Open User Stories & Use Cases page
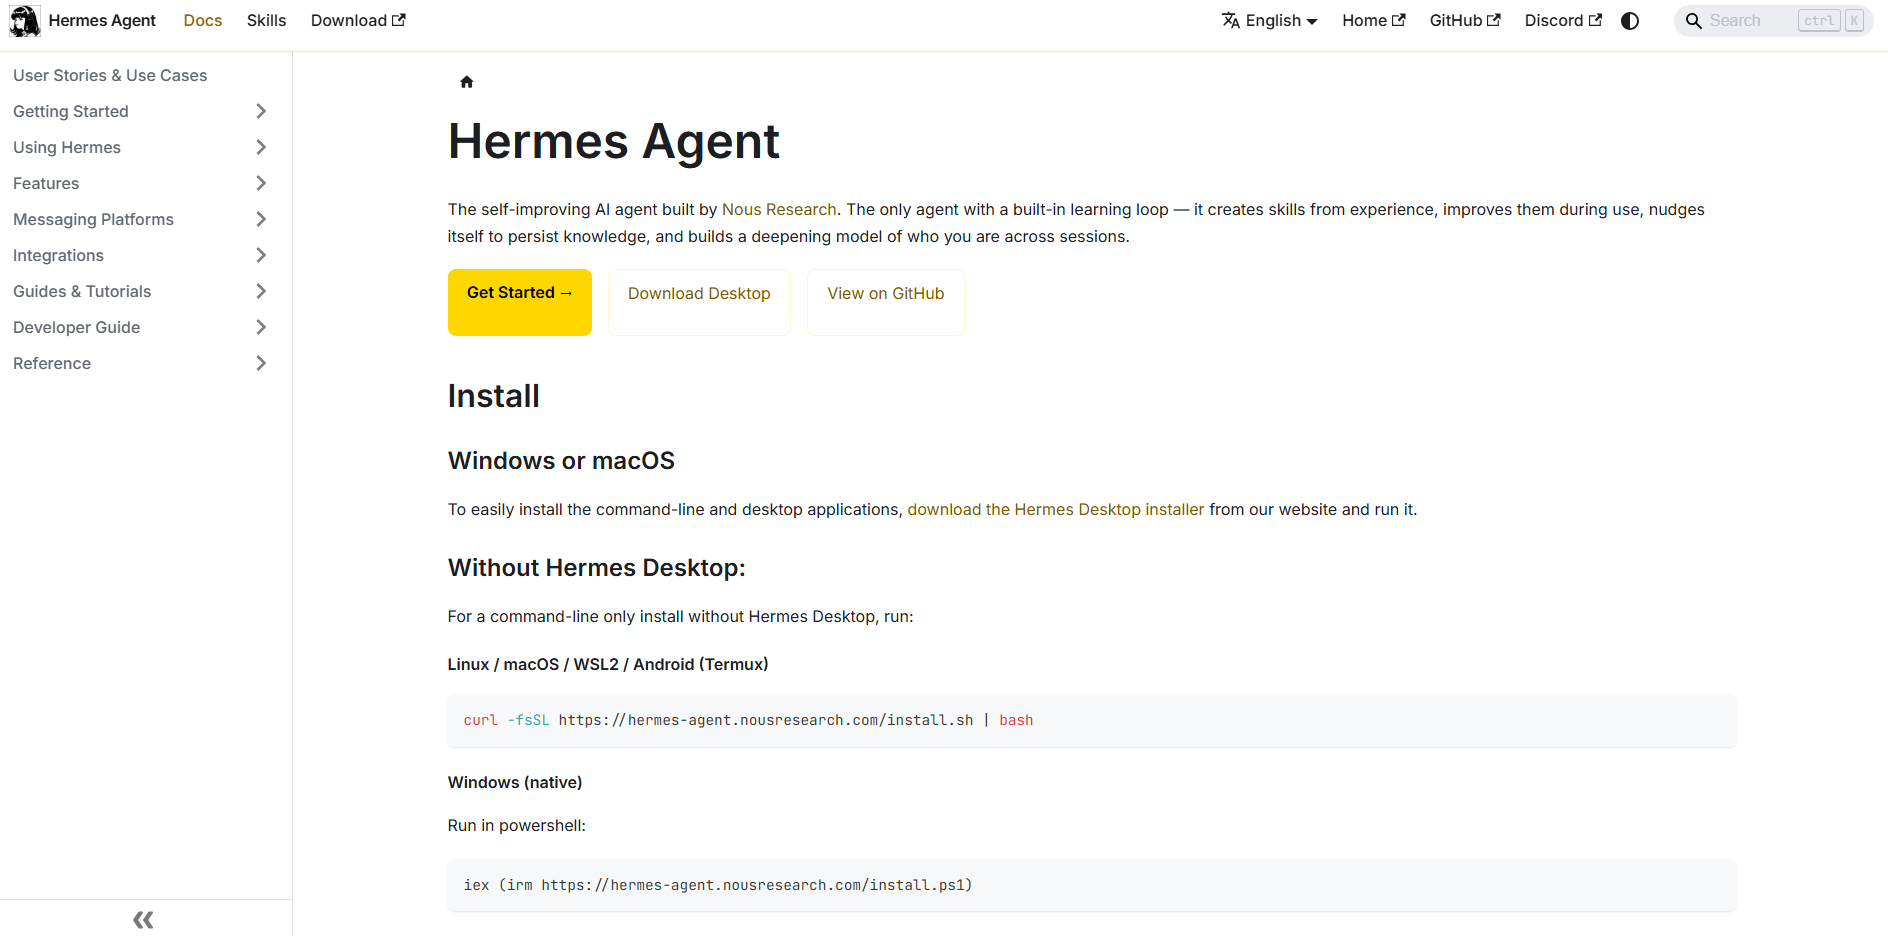 point(110,75)
